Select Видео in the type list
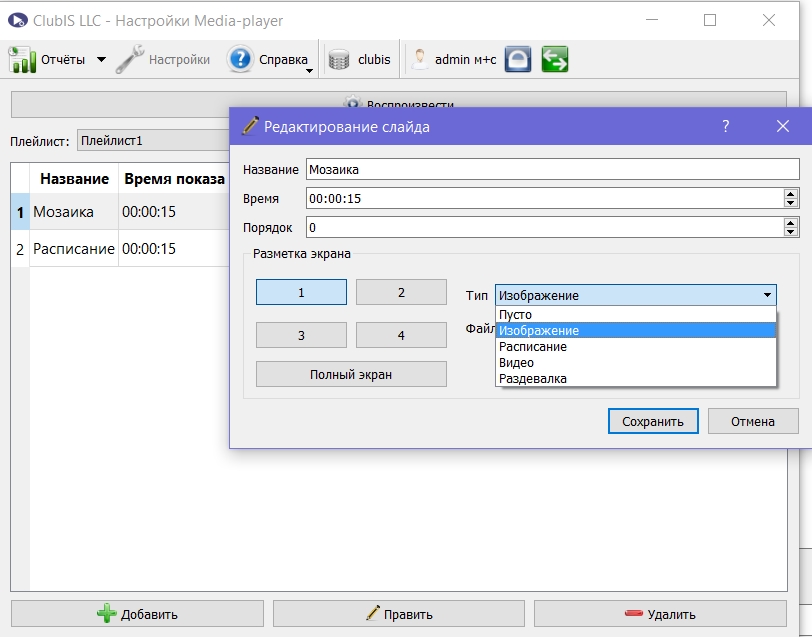The image size is (812, 637). pos(636,363)
